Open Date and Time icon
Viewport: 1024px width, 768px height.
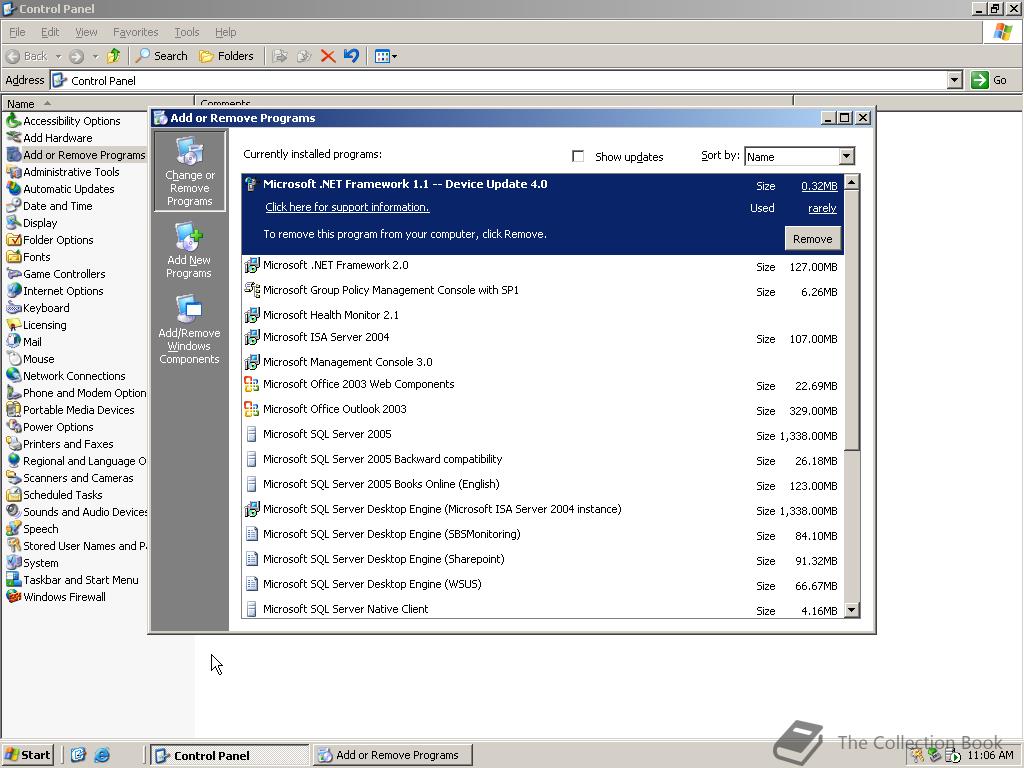click(14, 206)
